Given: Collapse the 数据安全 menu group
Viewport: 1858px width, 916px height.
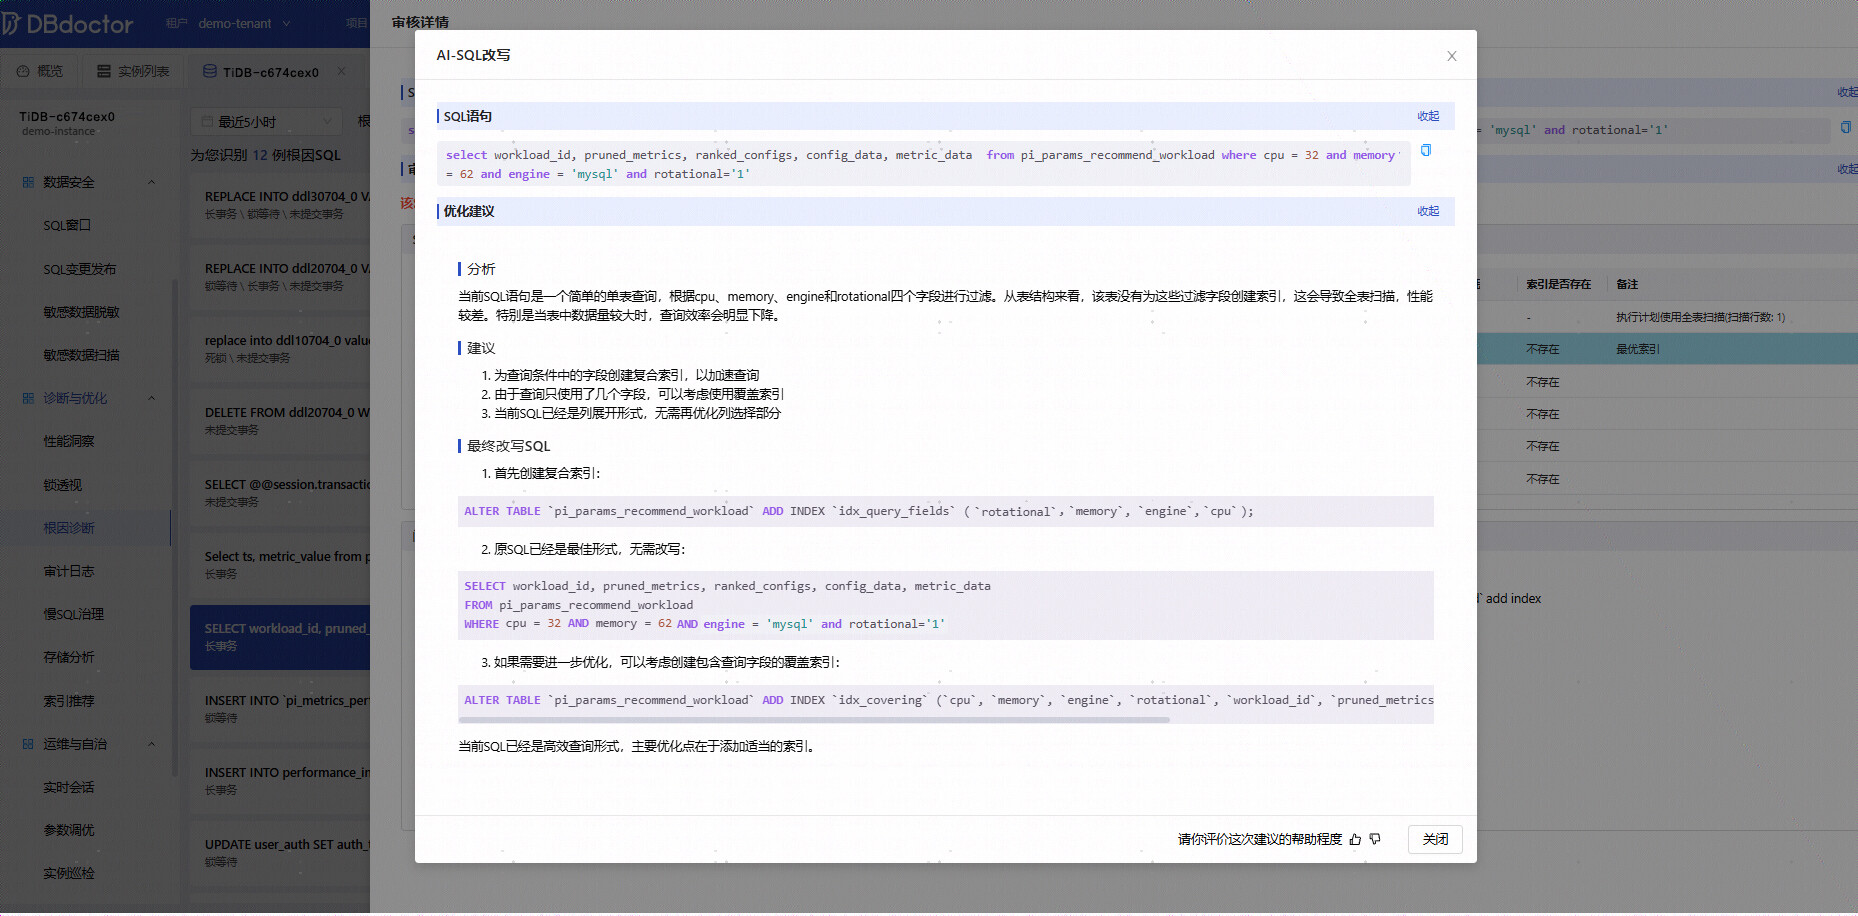Looking at the screenshot, I should click(88, 182).
